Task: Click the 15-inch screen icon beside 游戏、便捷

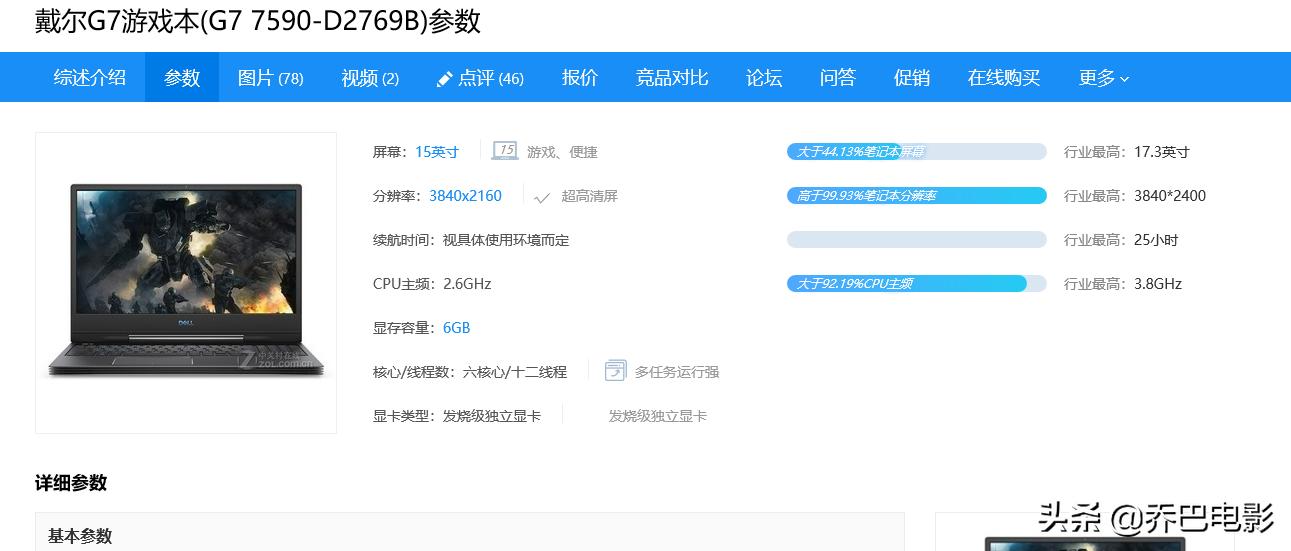Action: [505, 151]
